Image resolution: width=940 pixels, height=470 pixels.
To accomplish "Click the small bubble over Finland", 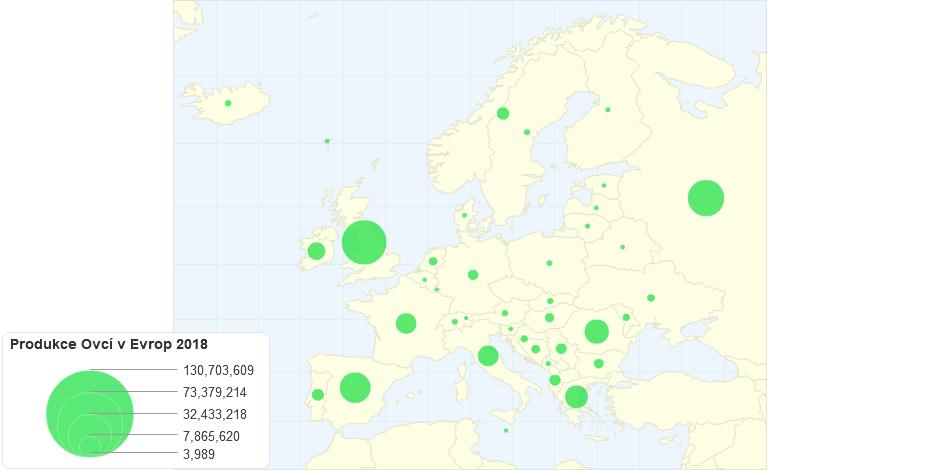I will [608, 110].
